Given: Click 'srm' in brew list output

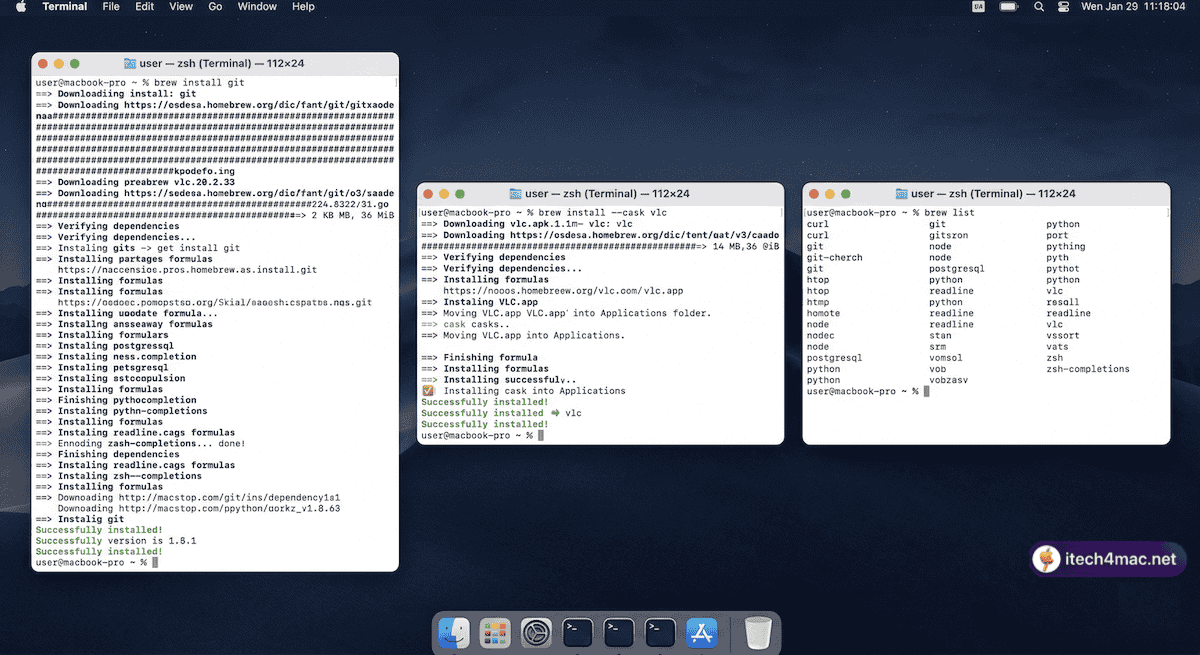Looking at the screenshot, I should click(x=938, y=347).
